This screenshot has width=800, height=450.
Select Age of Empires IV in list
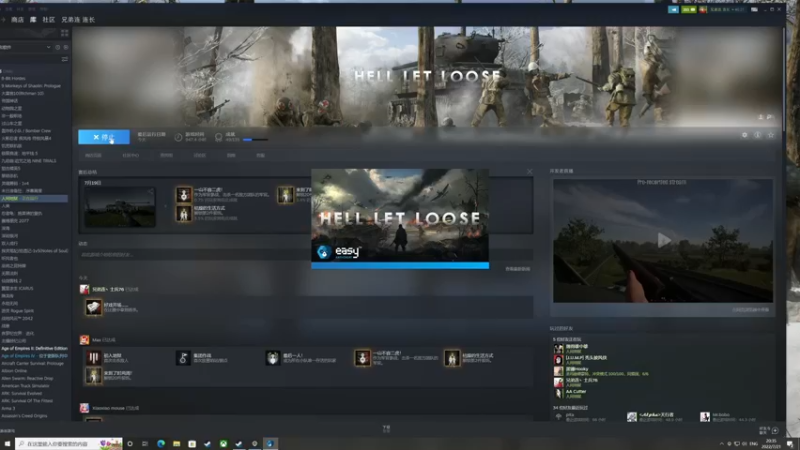click(x=34, y=356)
